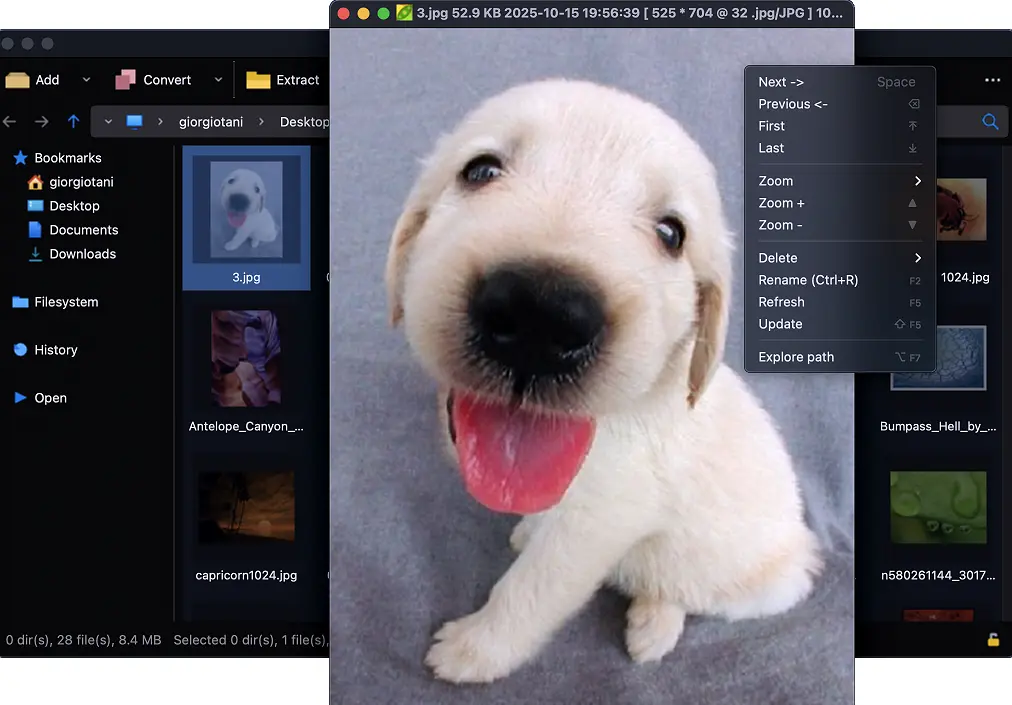Select Next -> in the context menu
1012x705 pixels.
[781, 82]
